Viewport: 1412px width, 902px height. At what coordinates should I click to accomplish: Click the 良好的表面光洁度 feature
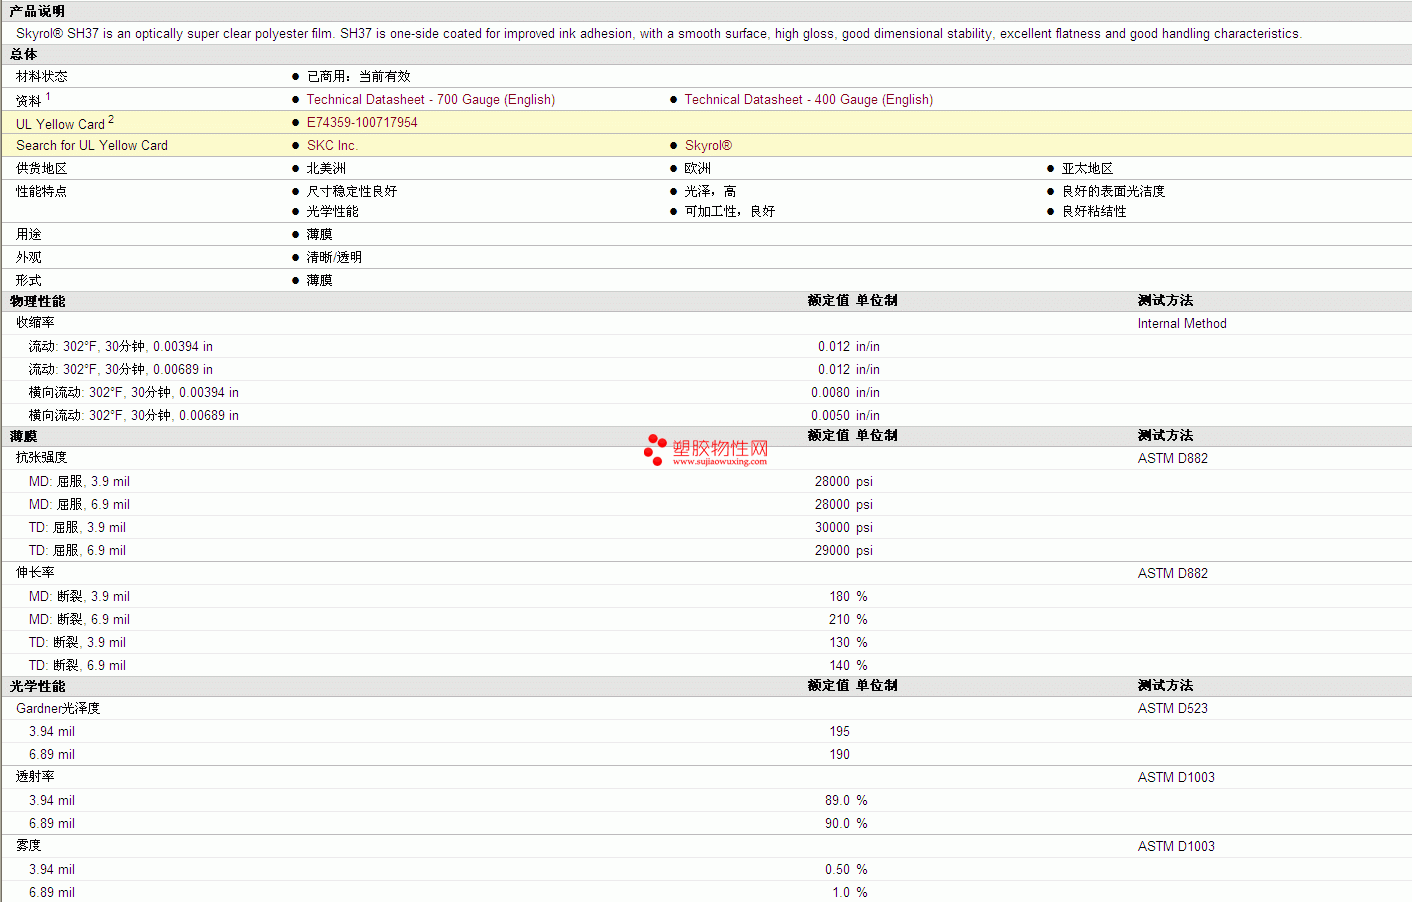click(1113, 191)
